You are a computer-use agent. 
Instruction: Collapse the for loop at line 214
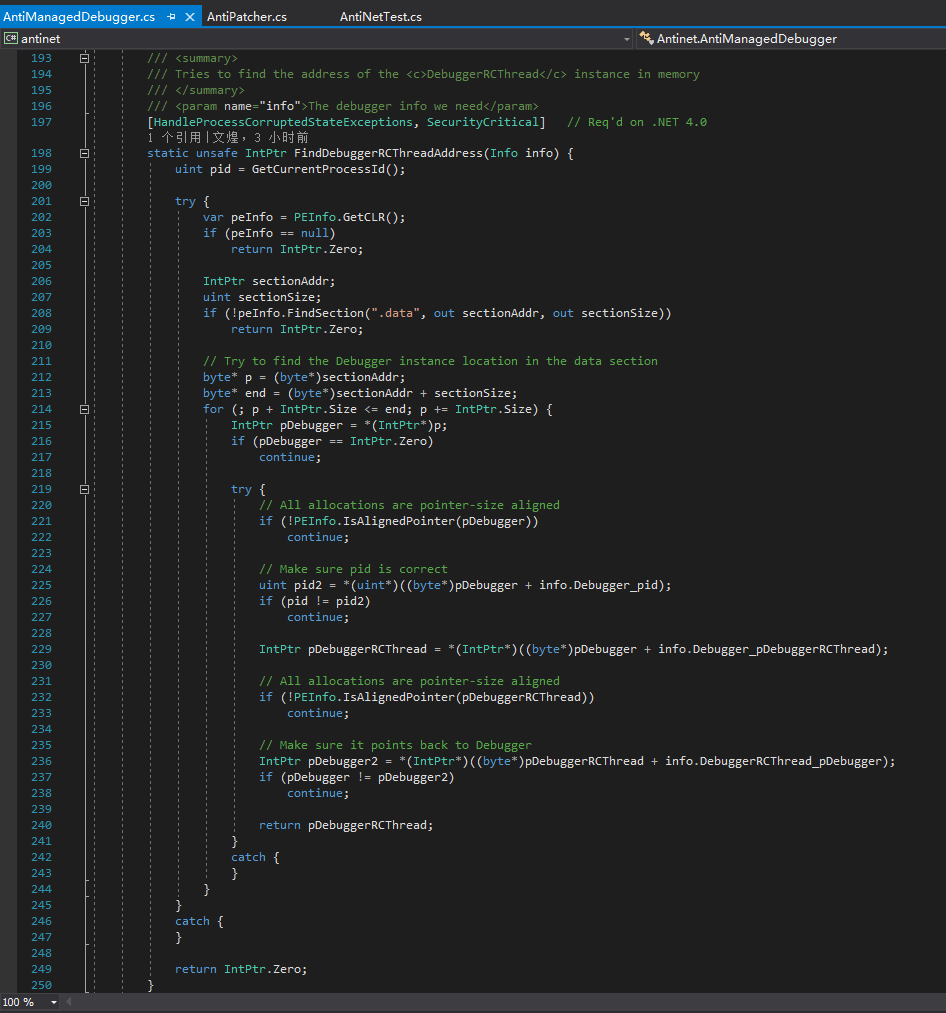[85, 409]
